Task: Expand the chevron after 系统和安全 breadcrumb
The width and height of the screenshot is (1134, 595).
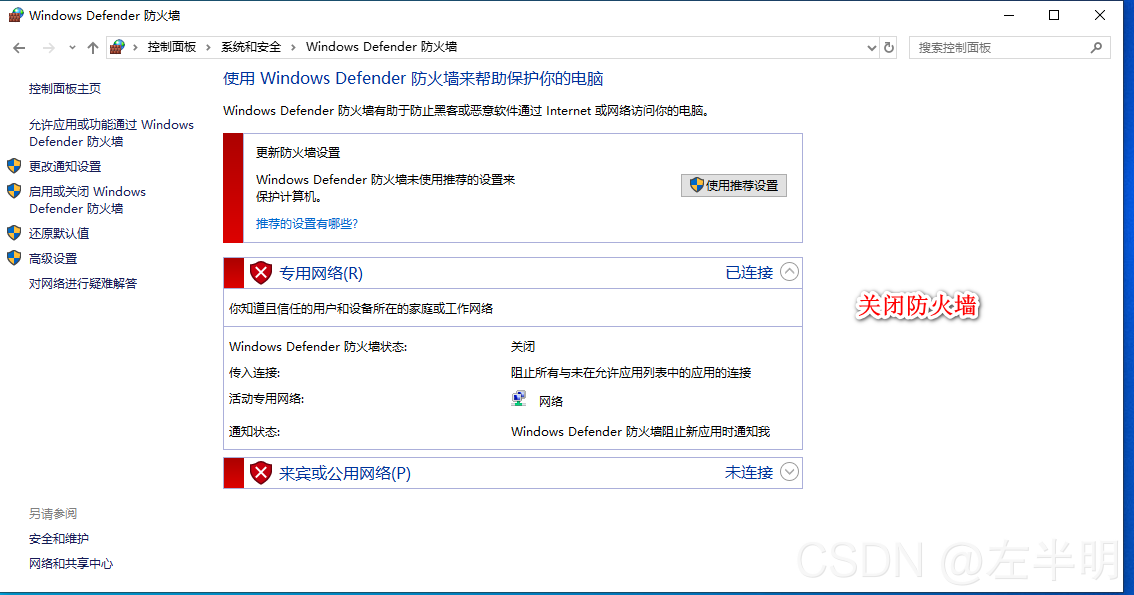Action: click(x=293, y=48)
